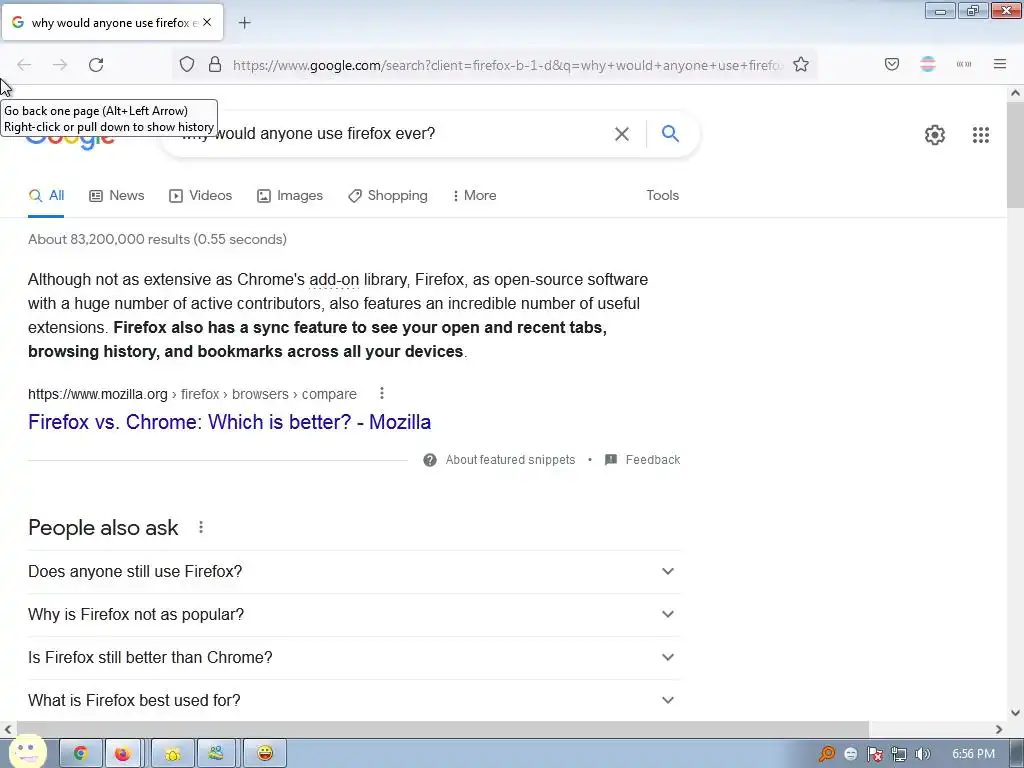Expand 'Why is Firefox not as popular?'
The image size is (1024, 768).
pos(354,615)
